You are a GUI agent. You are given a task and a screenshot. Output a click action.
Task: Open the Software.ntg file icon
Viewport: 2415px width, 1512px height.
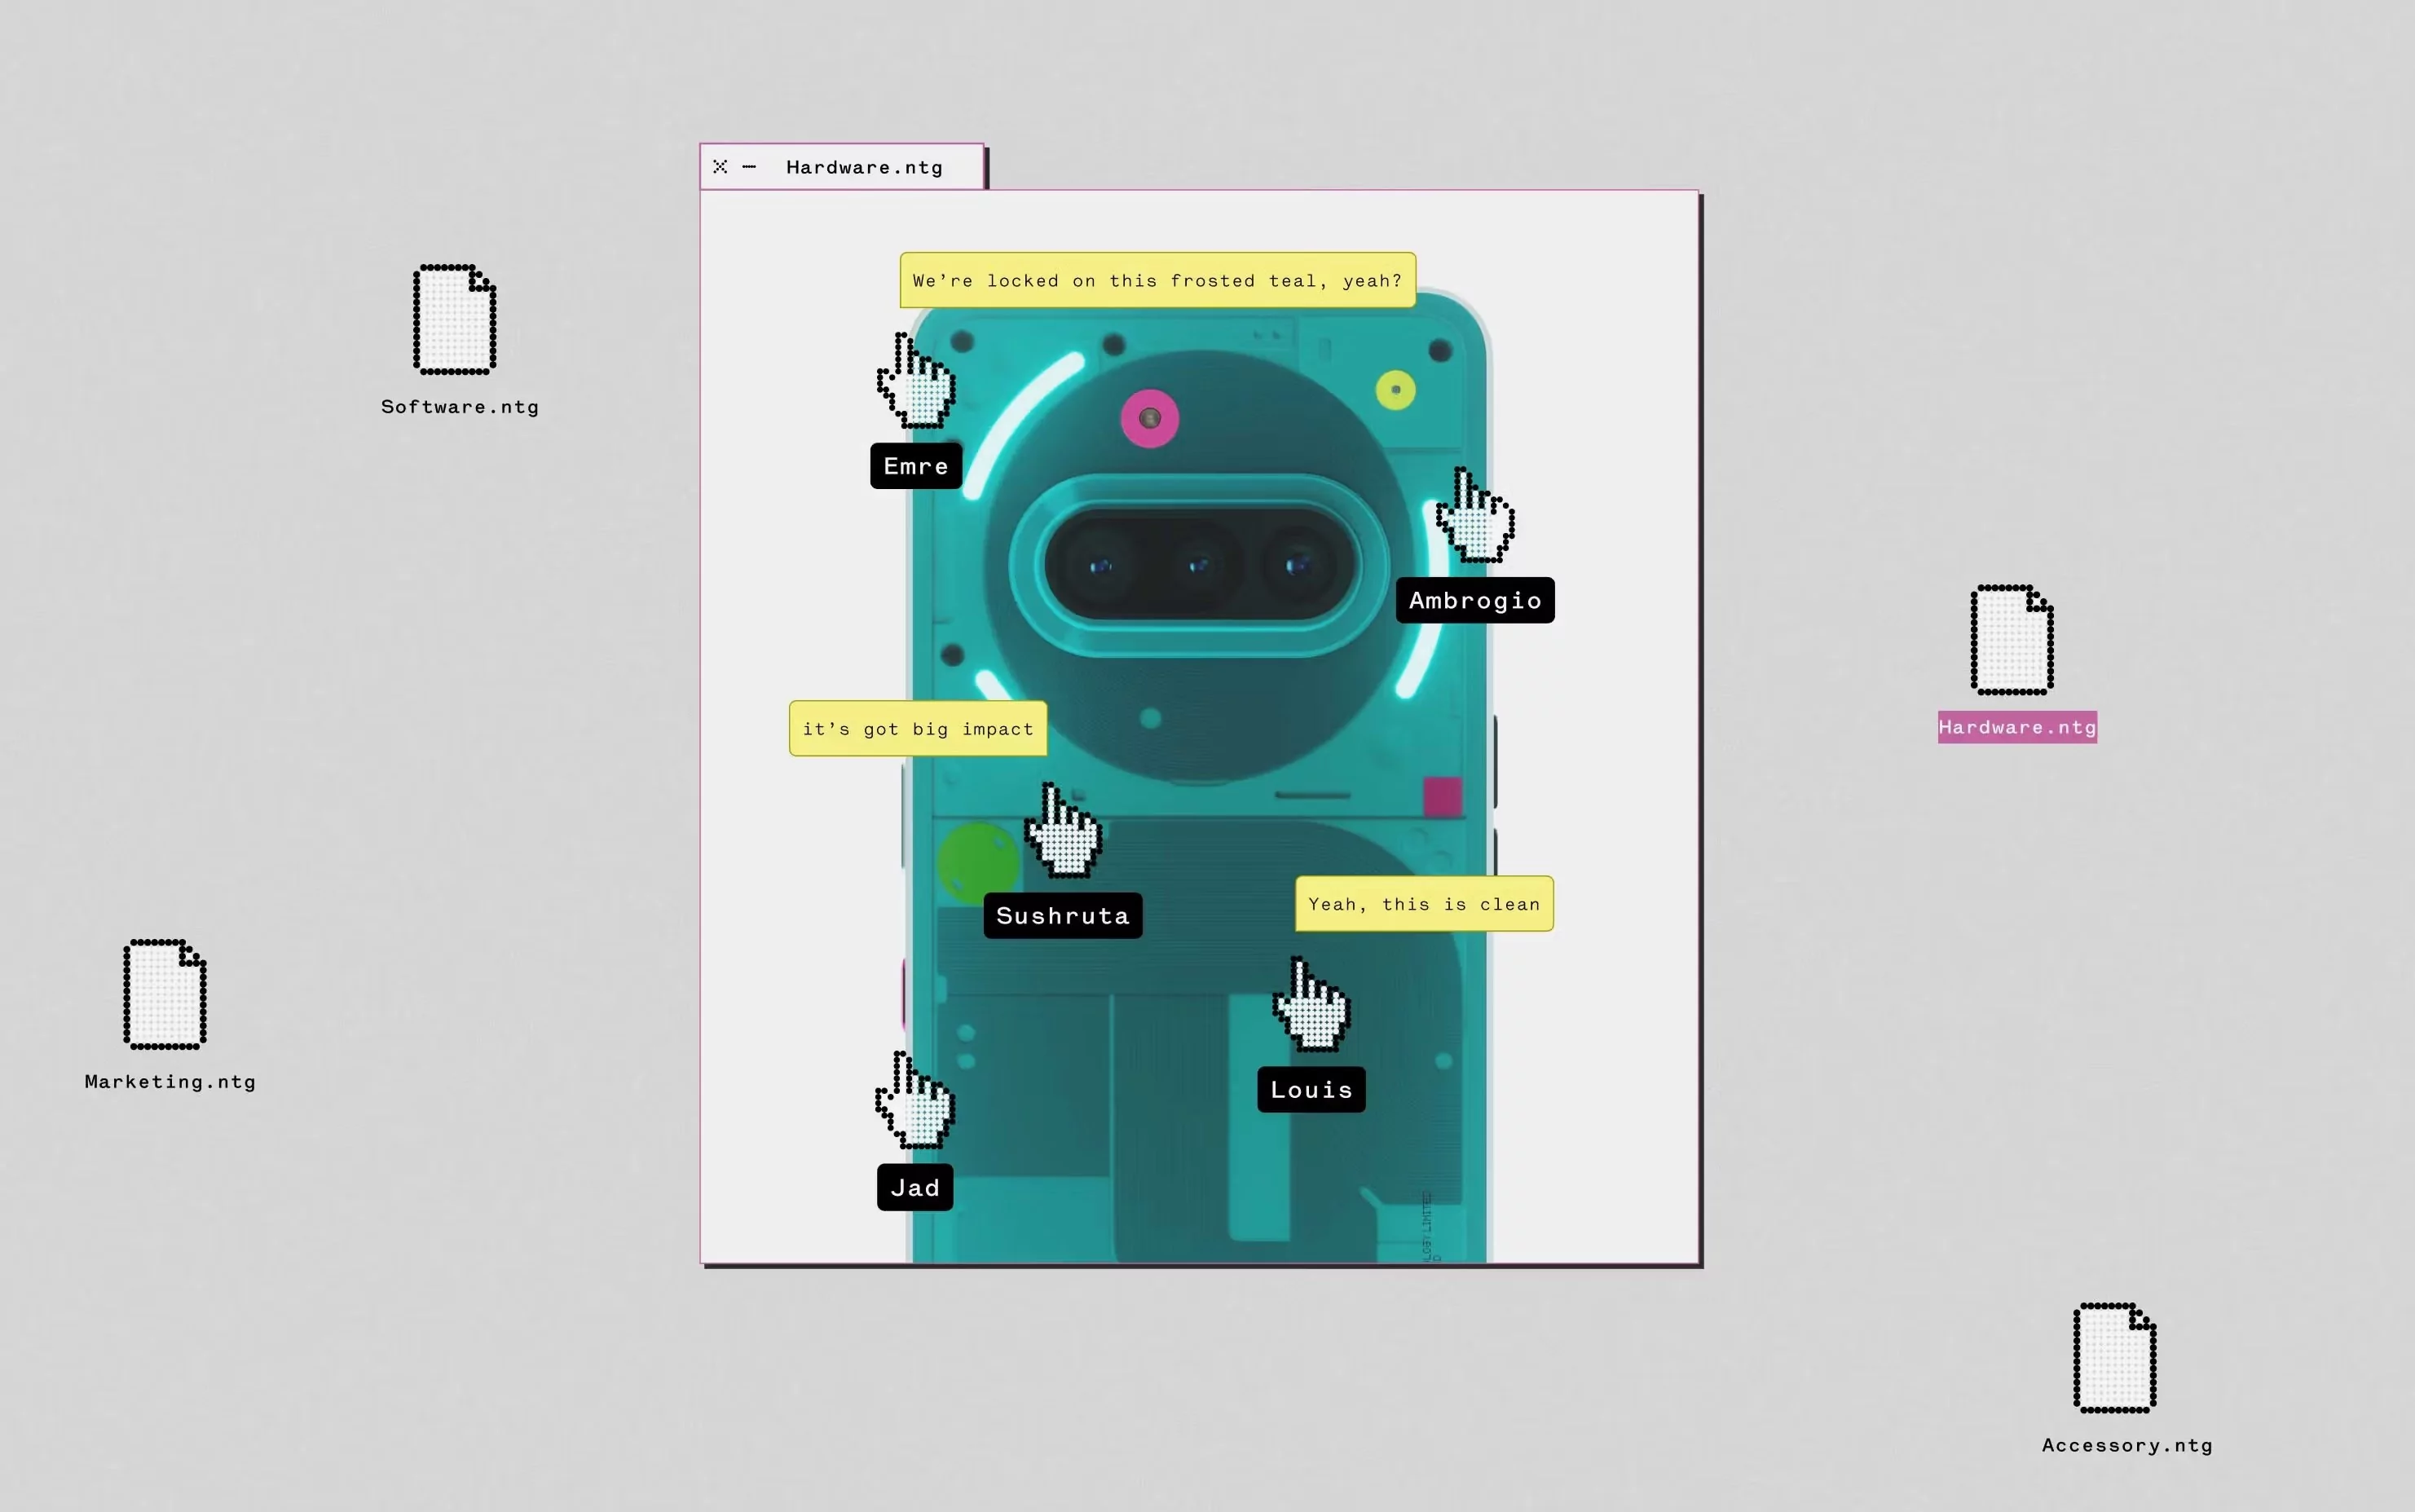click(455, 320)
